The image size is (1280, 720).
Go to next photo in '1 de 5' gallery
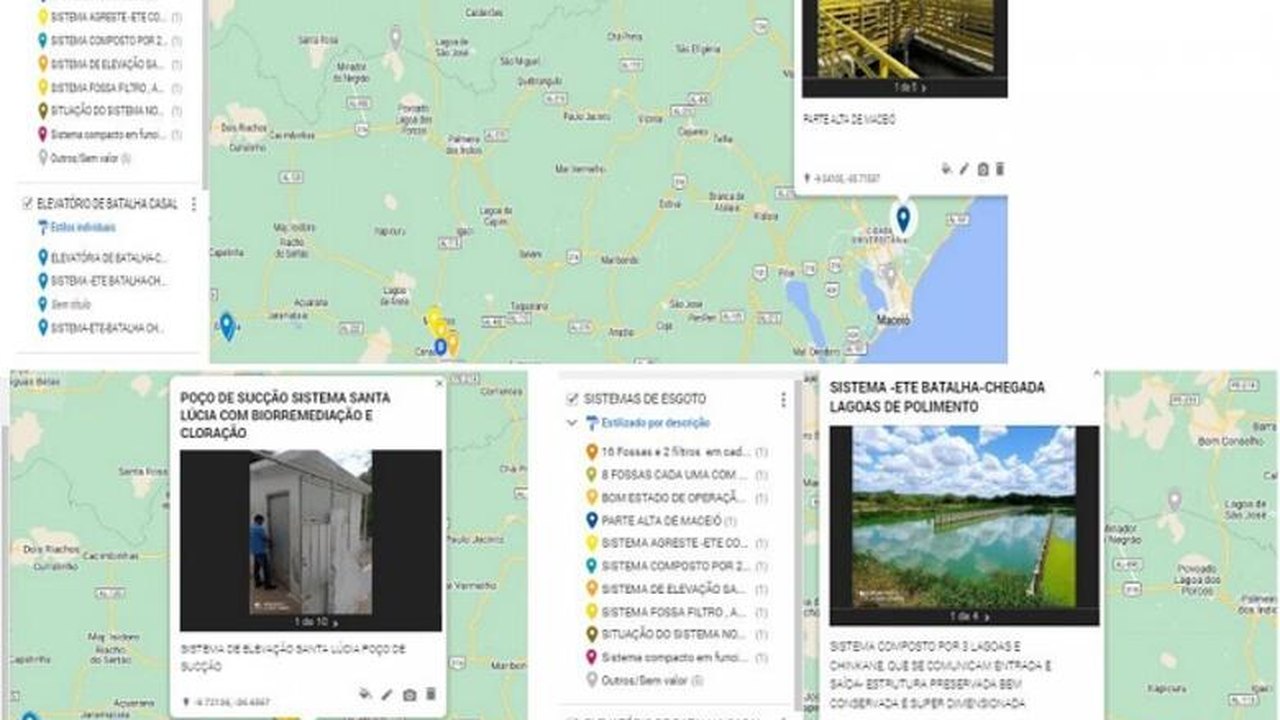coord(924,88)
